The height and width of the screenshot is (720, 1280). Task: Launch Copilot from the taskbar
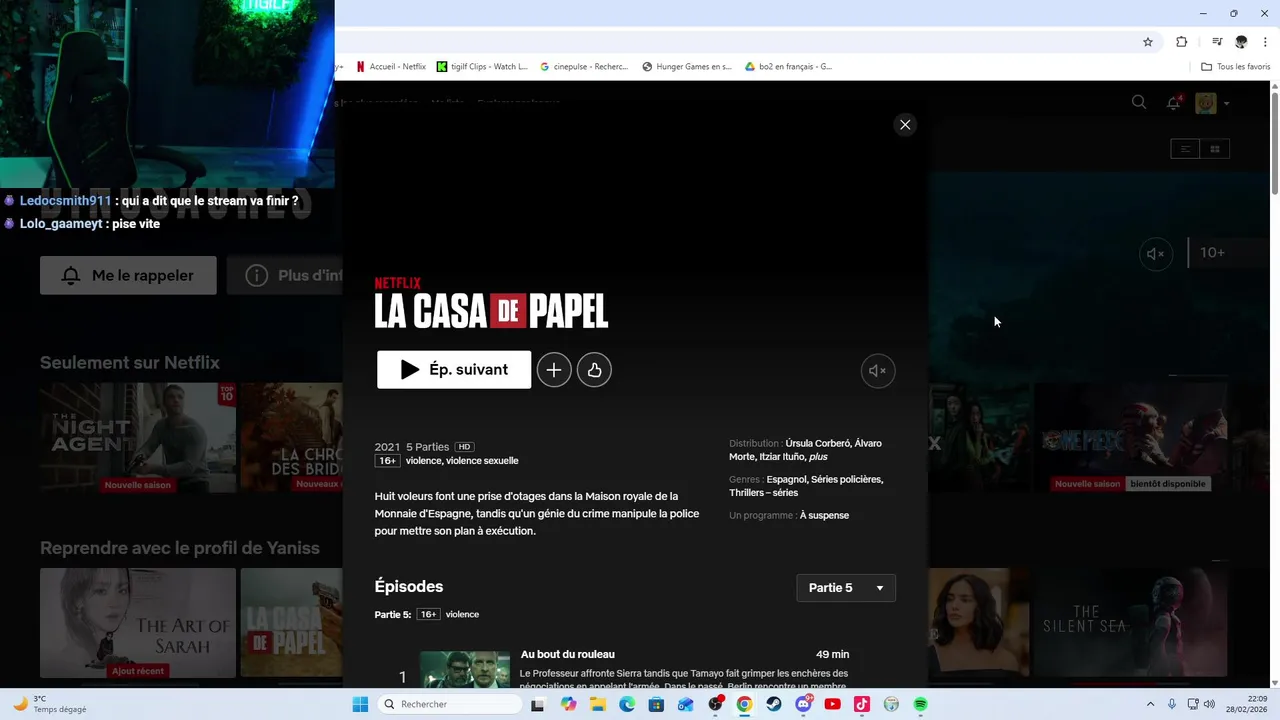(x=568, y=704)
